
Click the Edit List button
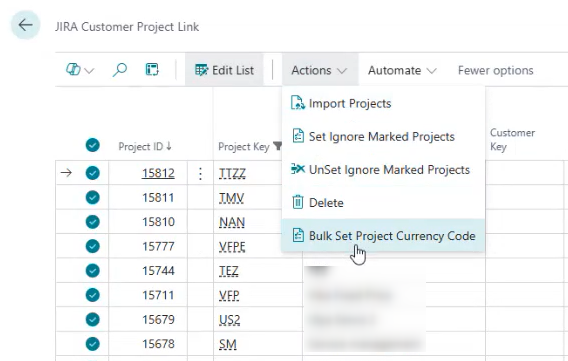point(224,70)
